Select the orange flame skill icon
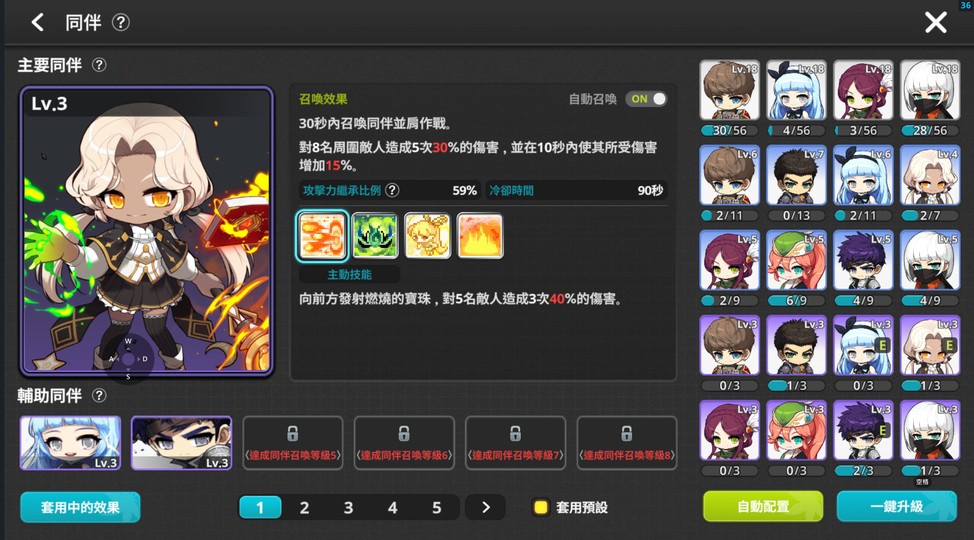The width and height of the screenshot is (974, 540). [x=480, y=236]
